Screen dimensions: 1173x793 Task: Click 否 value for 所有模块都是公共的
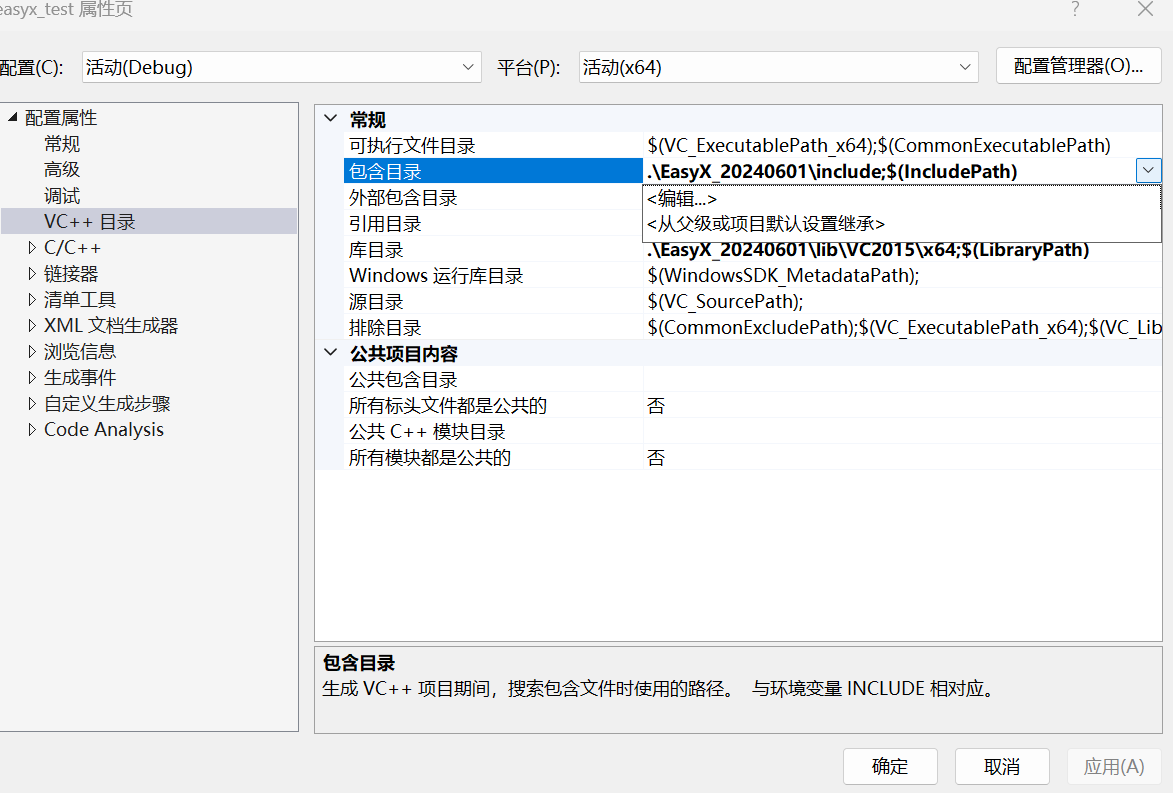(656, 458)
